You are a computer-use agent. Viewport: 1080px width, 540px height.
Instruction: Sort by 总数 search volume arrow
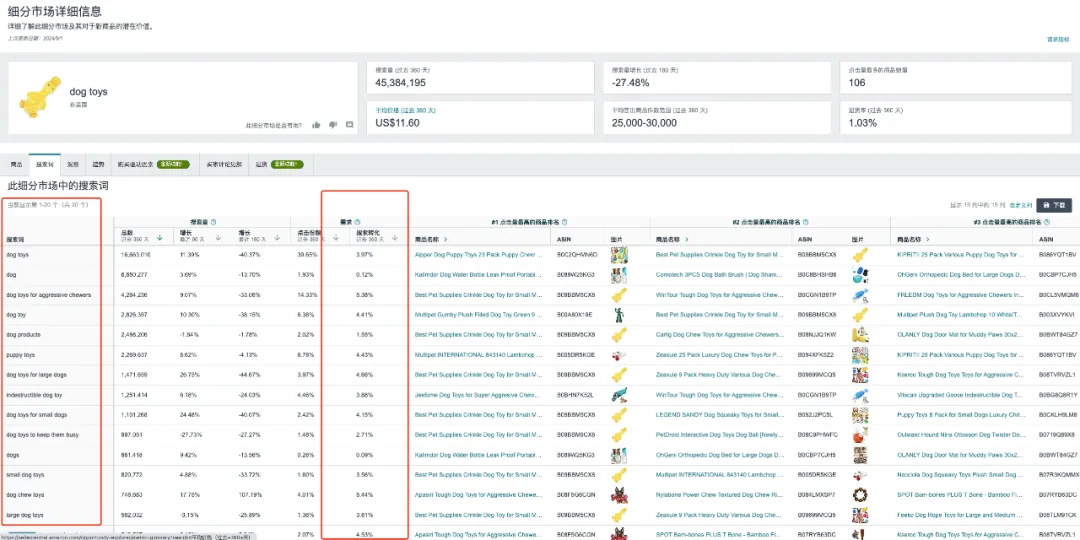[x=160, y=238]
